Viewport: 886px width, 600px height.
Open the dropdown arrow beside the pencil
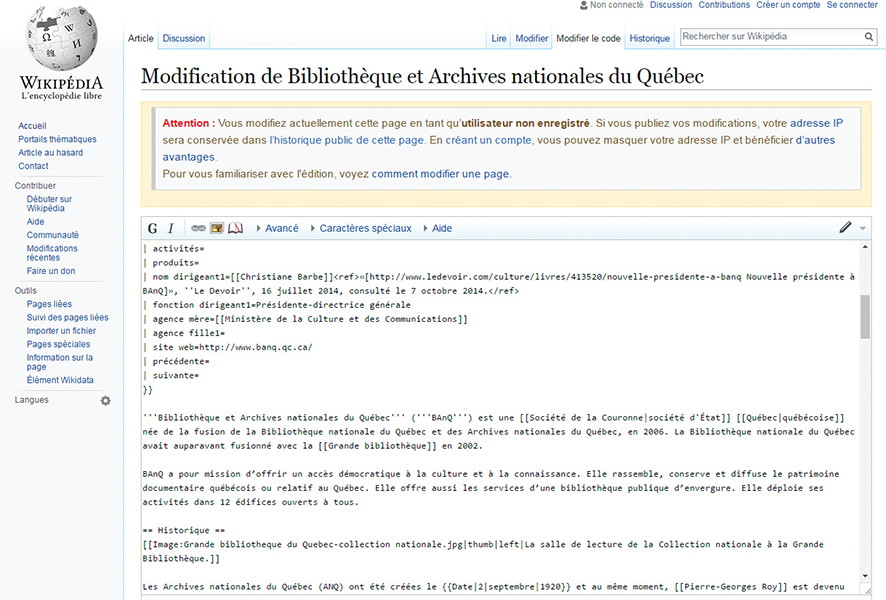click(x=863, y=228)
